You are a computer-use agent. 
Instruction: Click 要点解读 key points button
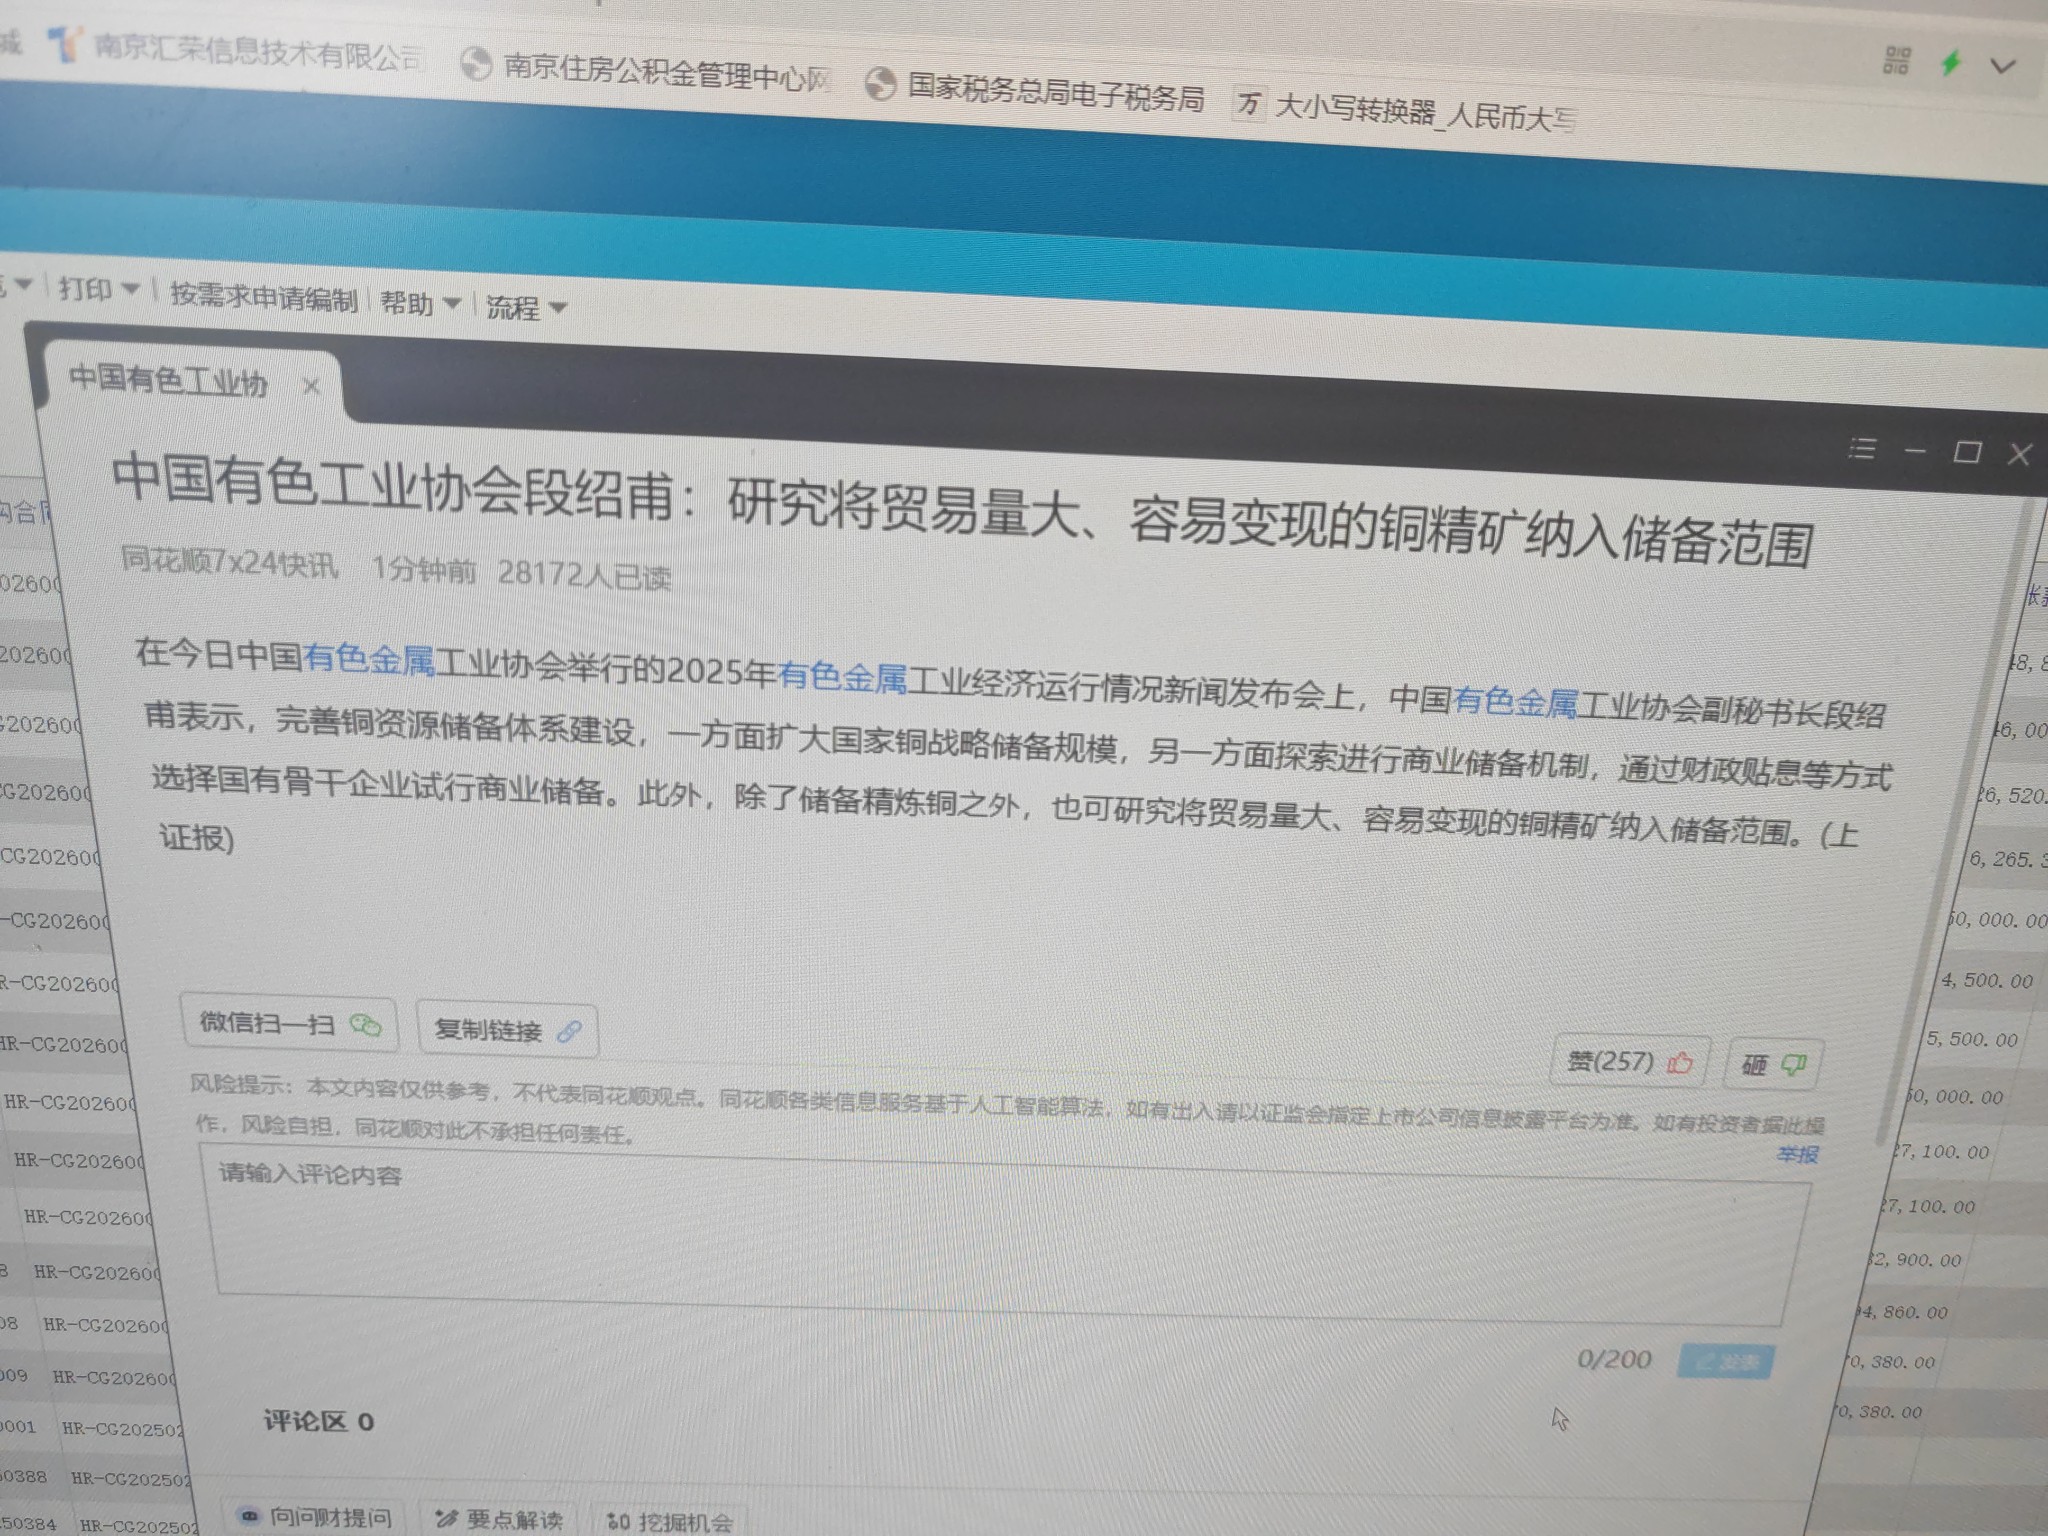(x=501, y=1520)
